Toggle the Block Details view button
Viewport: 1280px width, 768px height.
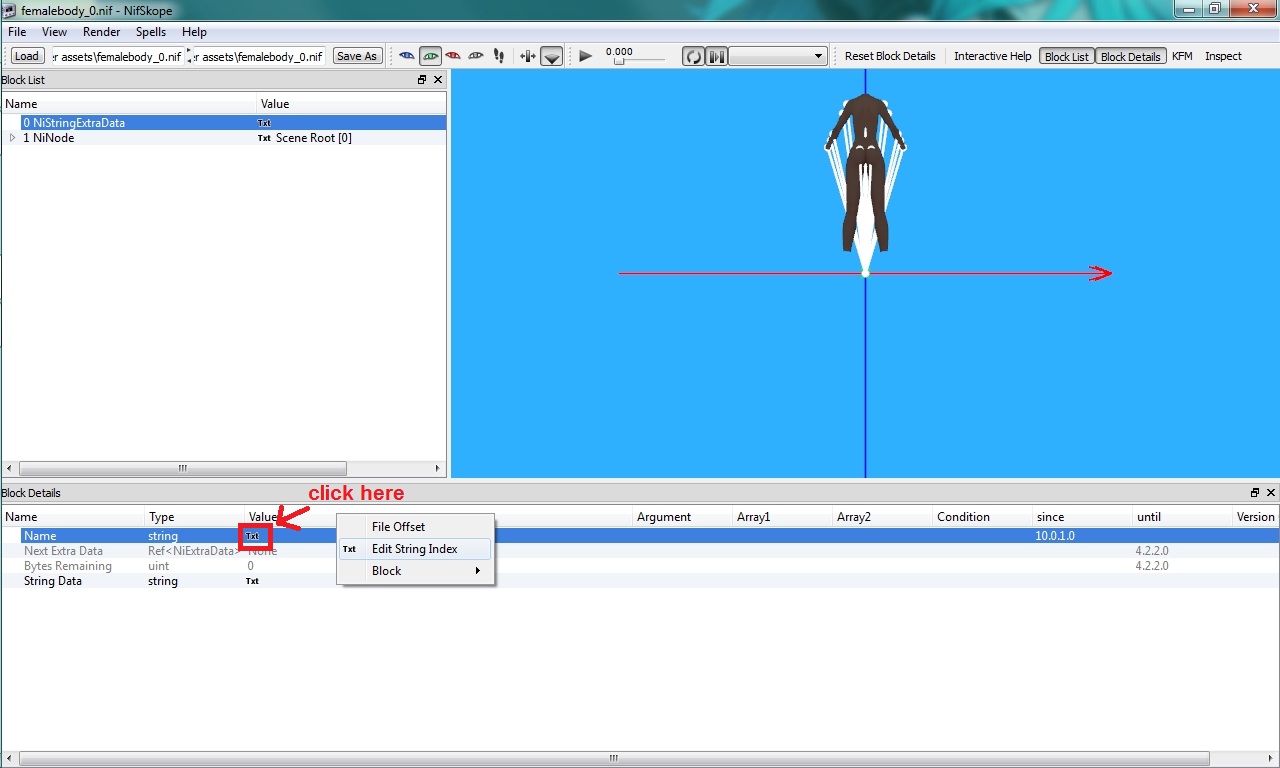[1130, 57]
